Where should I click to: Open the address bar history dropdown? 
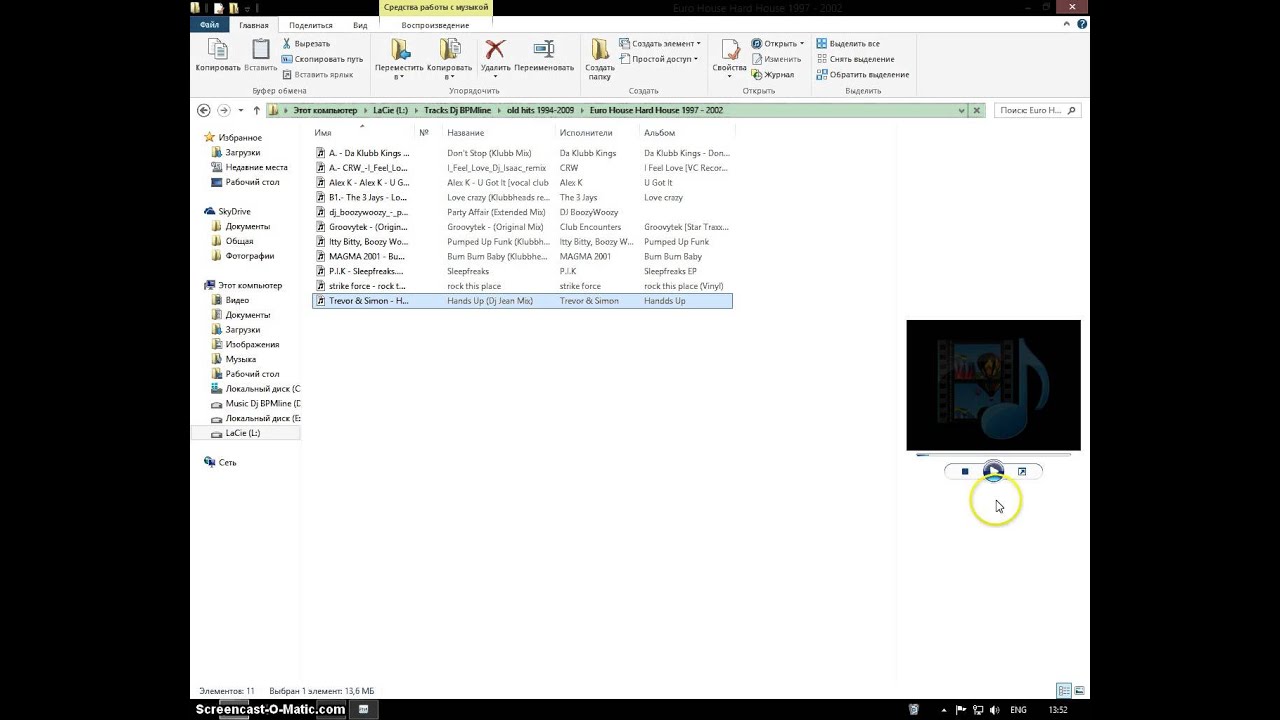pos(962,110)
